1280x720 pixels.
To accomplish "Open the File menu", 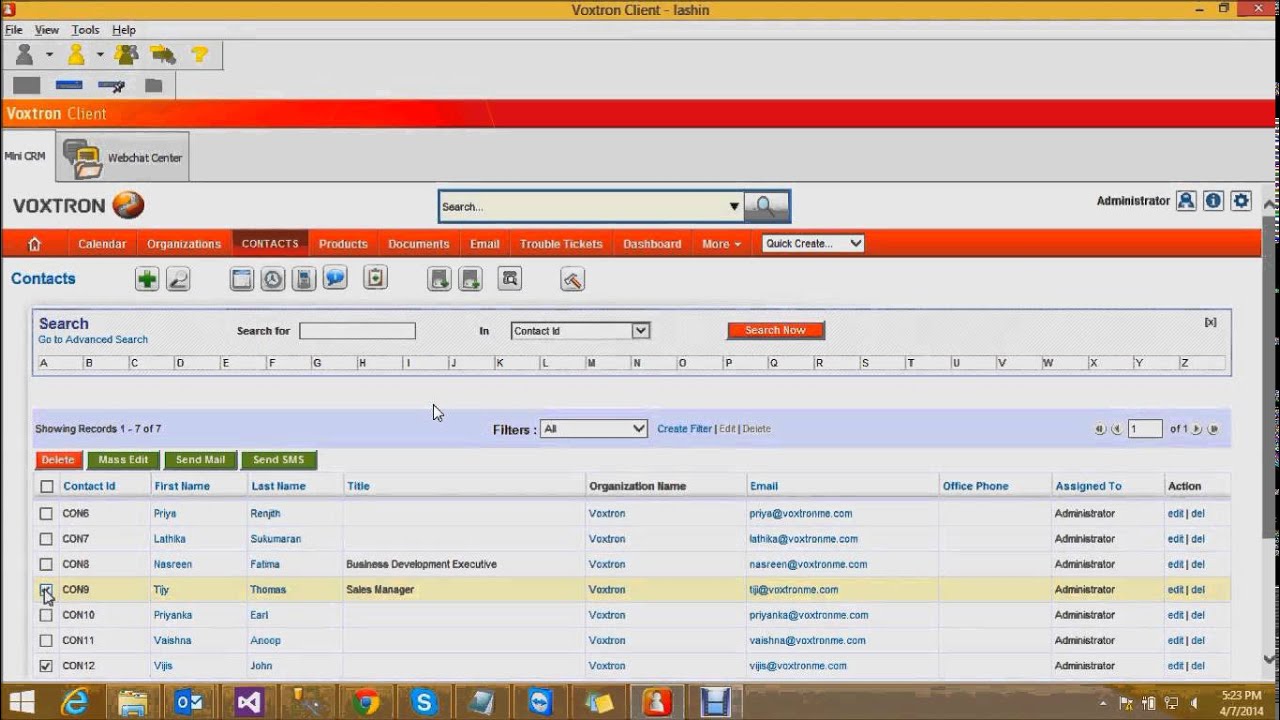I will pyautogui.click(x=13, y=30).
